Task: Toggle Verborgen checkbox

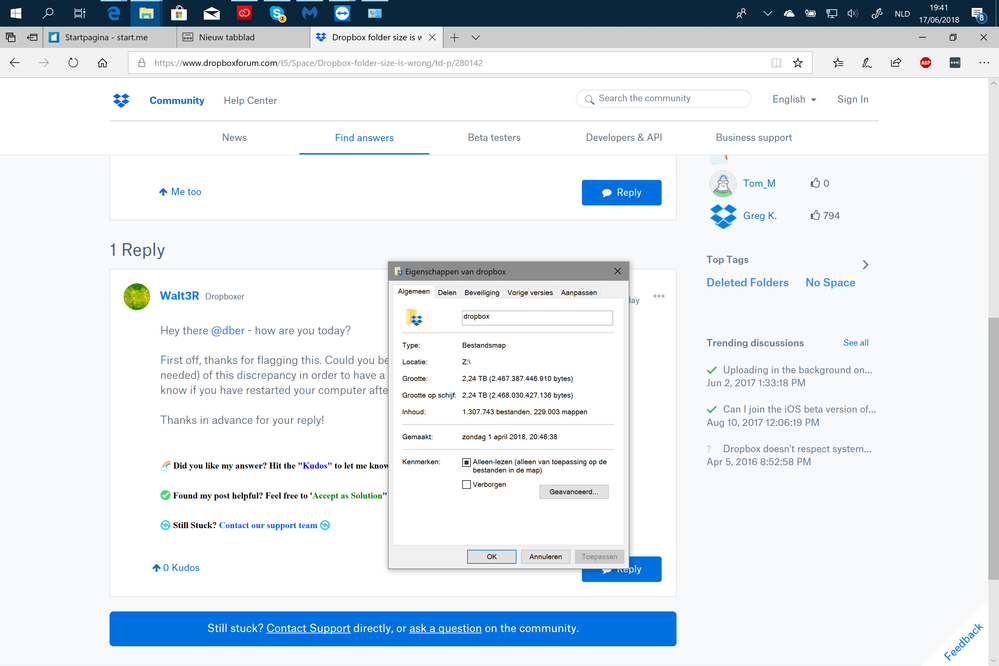Action: pyautogui.click(x=466, y=484)
